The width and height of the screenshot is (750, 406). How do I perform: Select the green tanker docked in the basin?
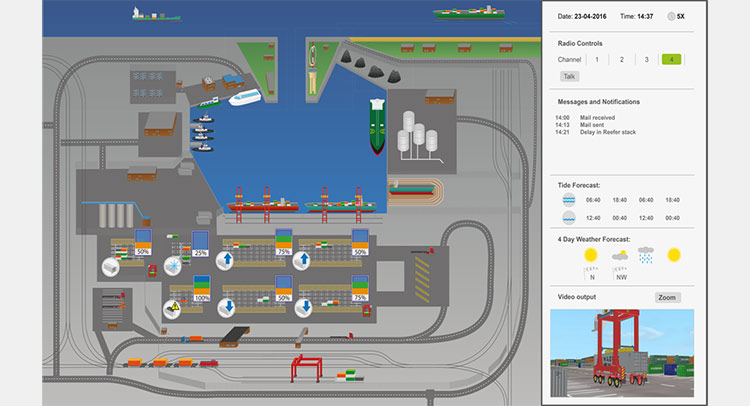[x=377, y=126]
